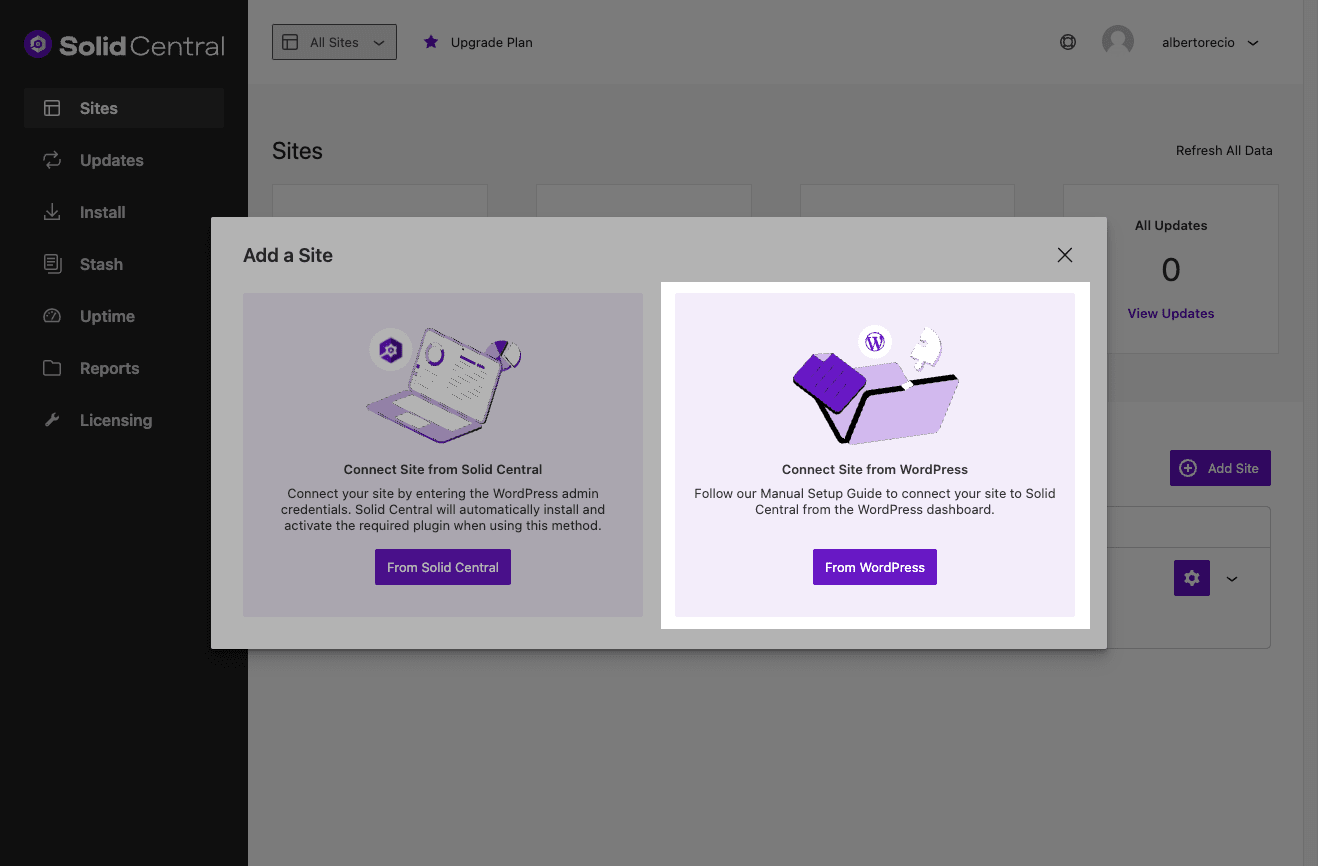Click the Stash document icon

pos(52,264)
